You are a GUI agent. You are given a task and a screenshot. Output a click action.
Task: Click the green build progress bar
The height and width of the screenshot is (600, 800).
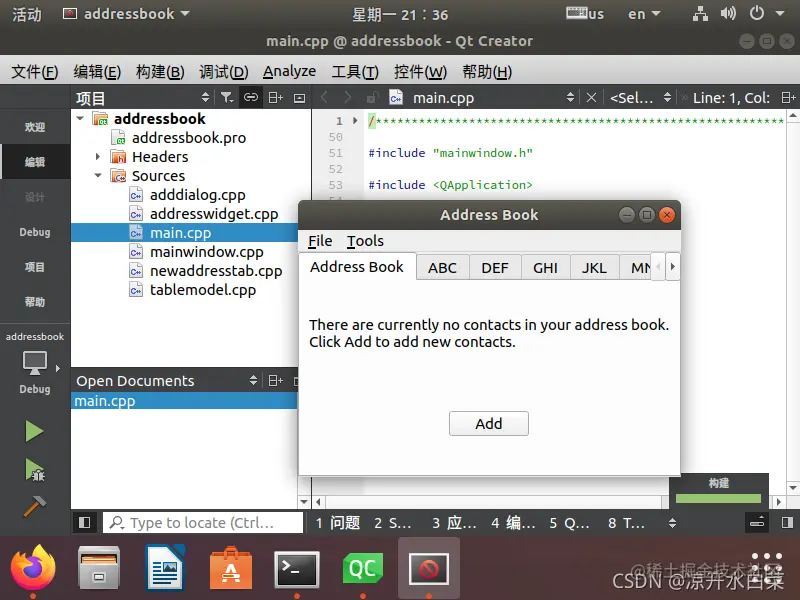point(718,498)
